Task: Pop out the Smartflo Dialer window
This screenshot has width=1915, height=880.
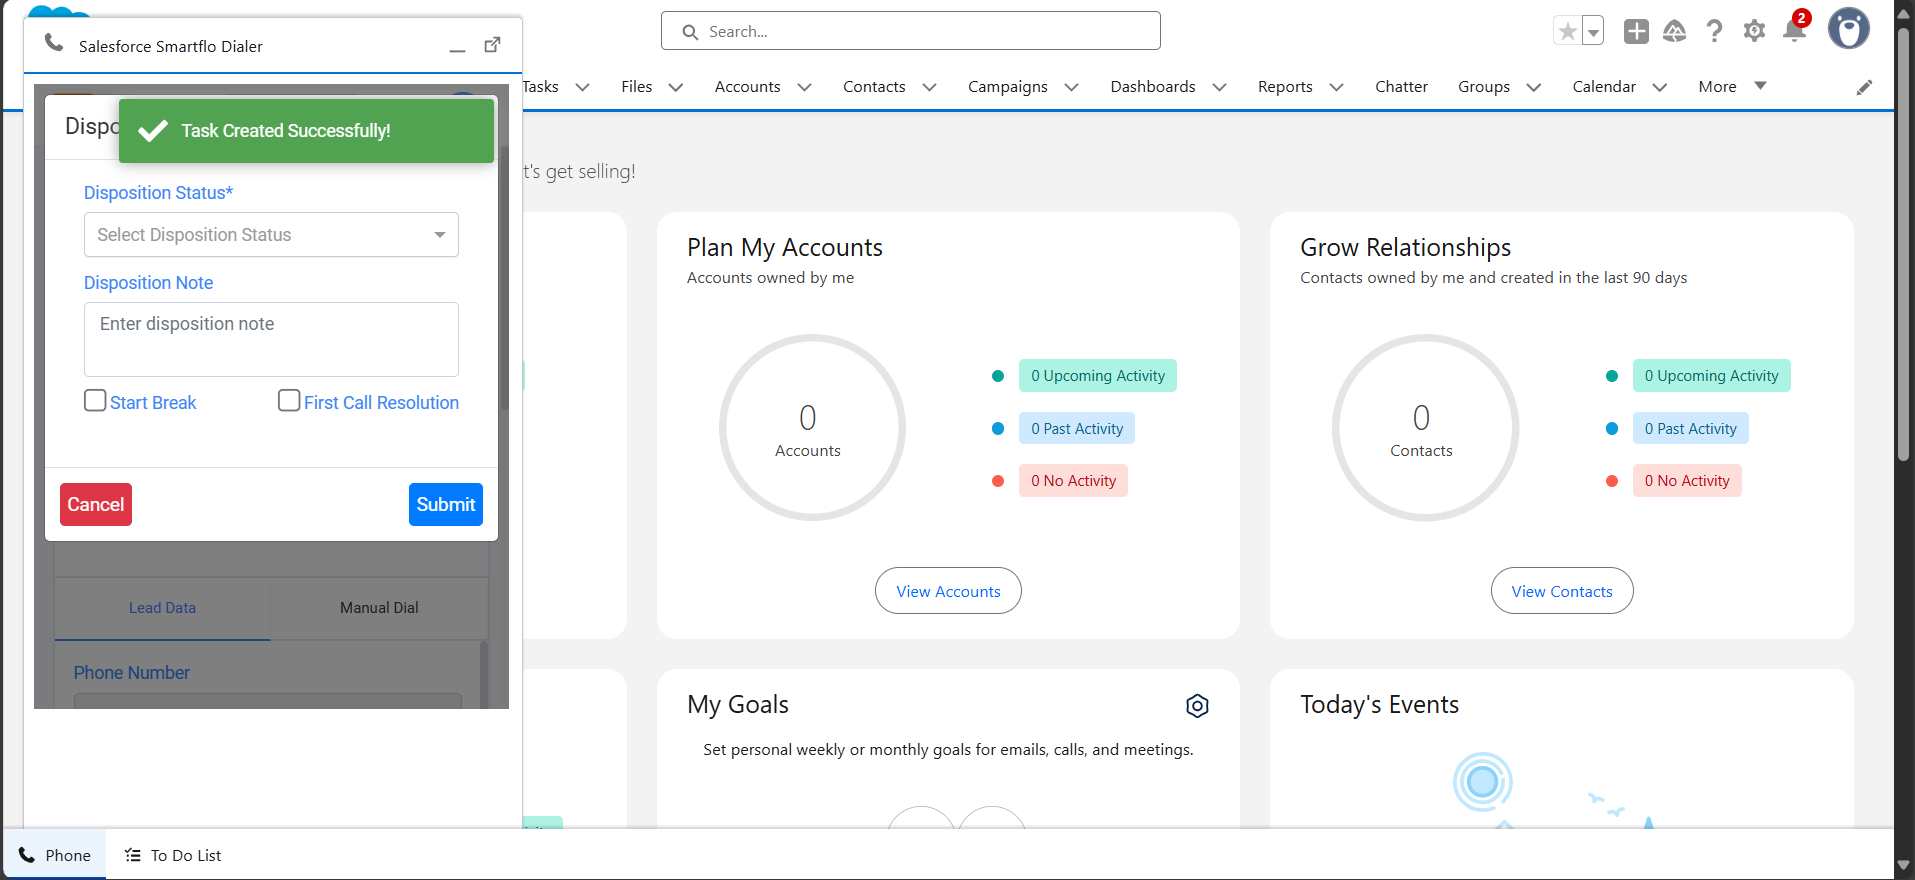Action: pos(492,45)
